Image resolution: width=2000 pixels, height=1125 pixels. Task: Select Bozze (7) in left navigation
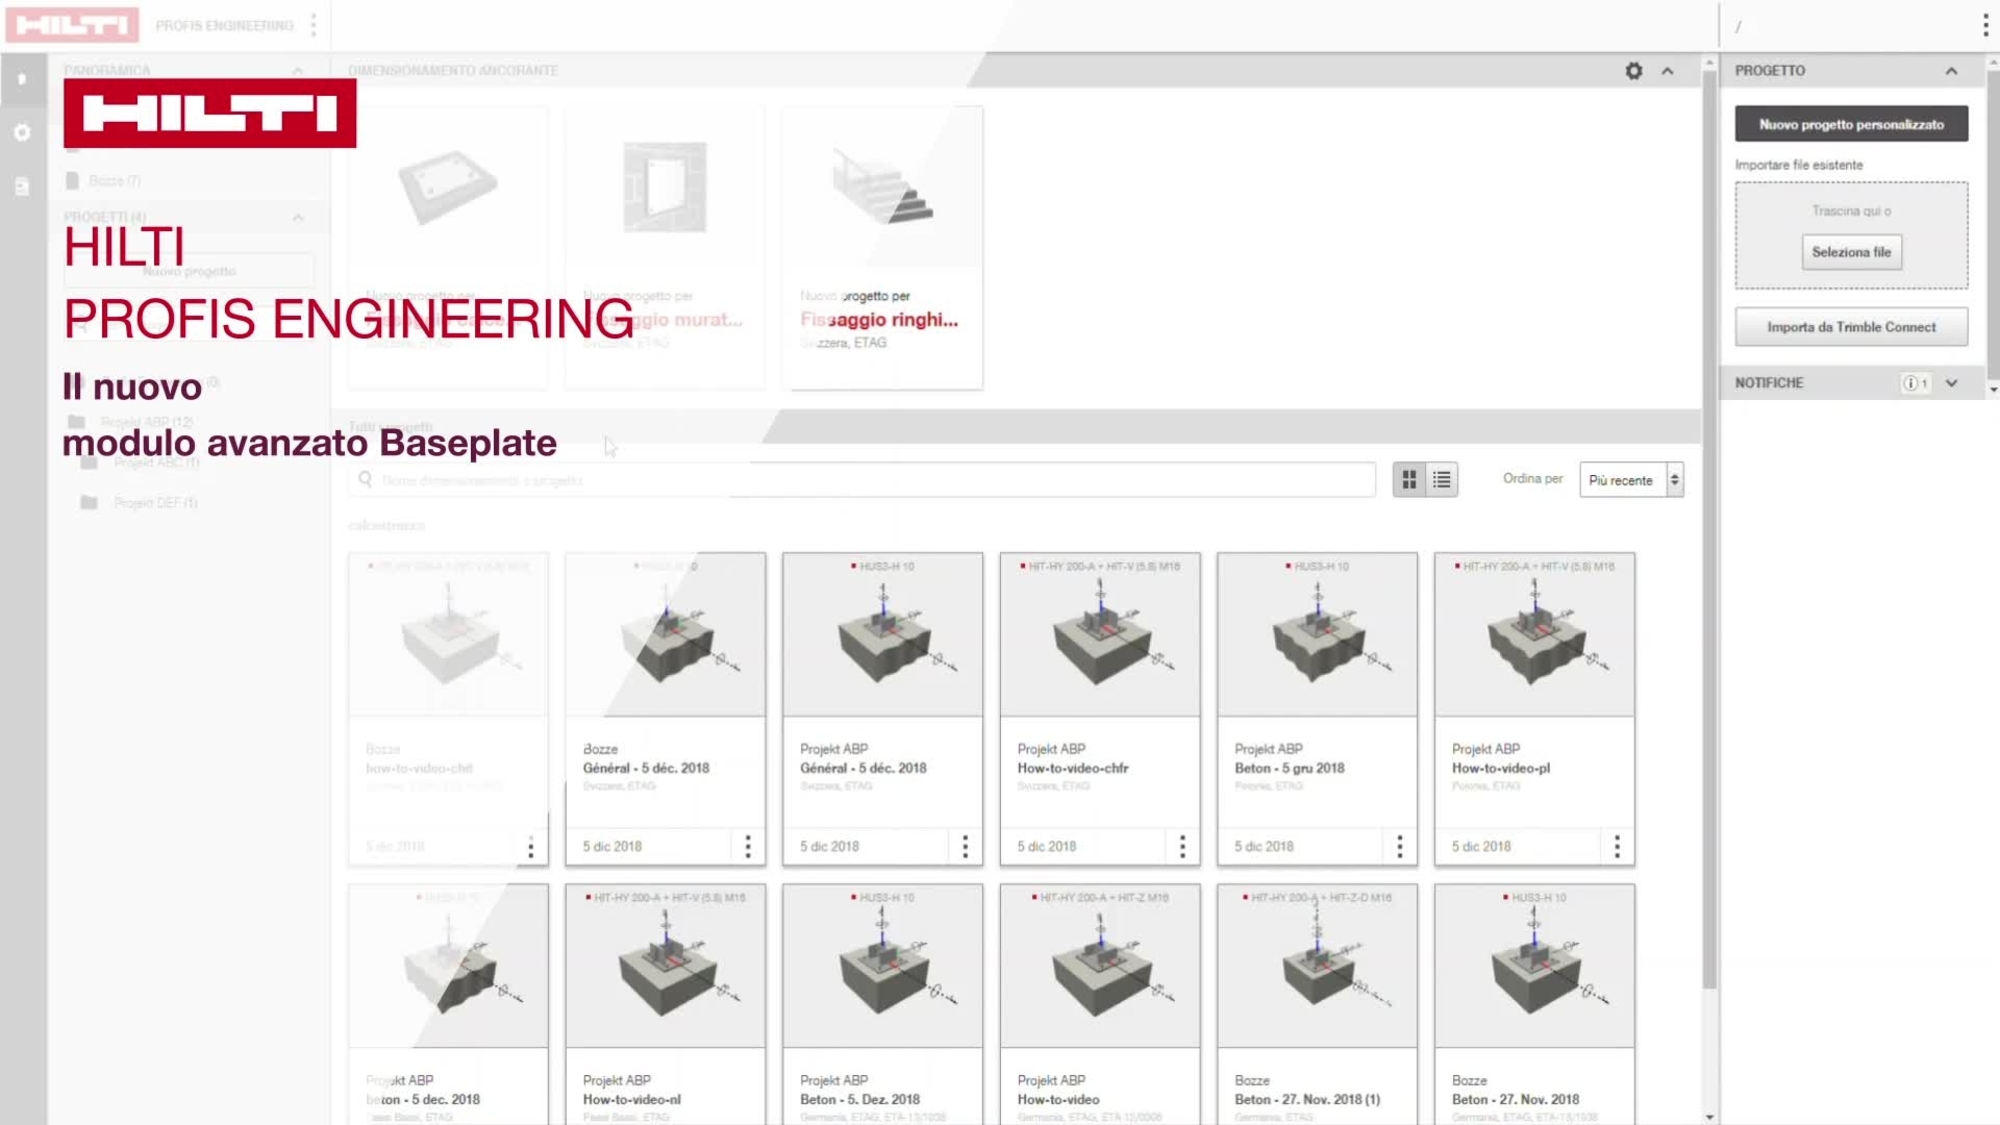pyautogui.click(x=114, y=180)
